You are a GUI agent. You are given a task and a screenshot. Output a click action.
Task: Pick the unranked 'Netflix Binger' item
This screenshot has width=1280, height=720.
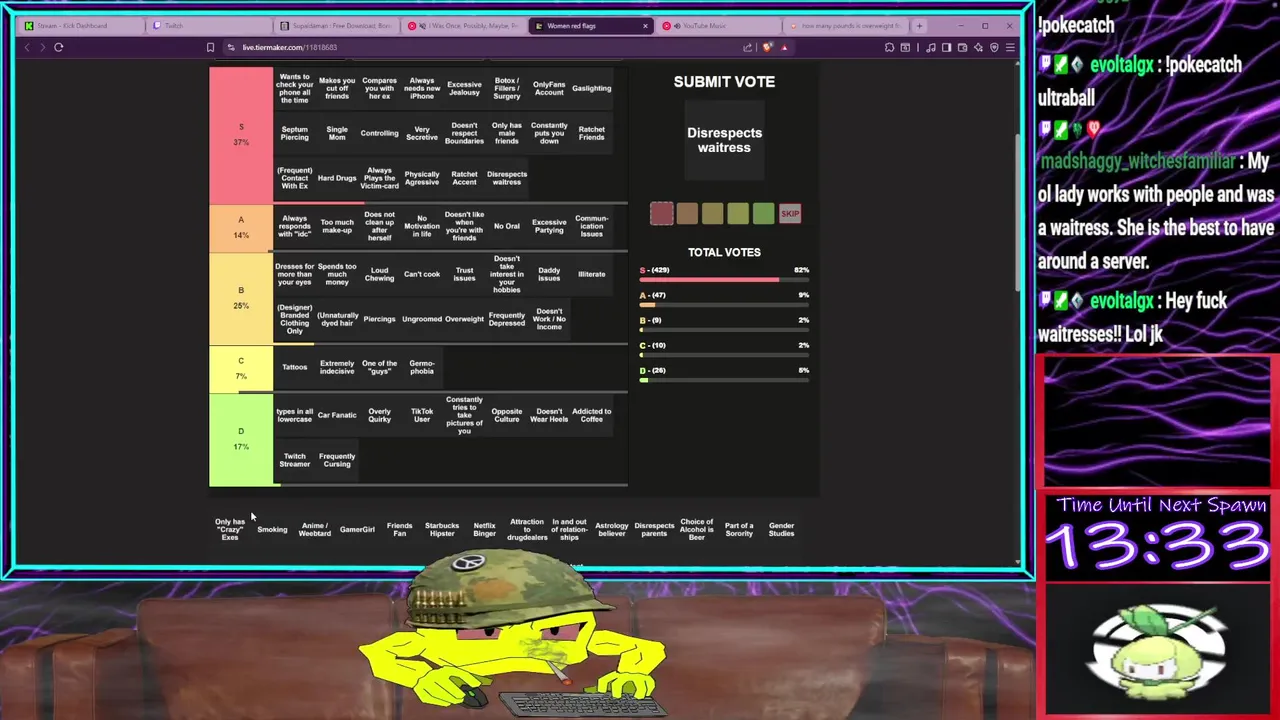pos(484,529)
